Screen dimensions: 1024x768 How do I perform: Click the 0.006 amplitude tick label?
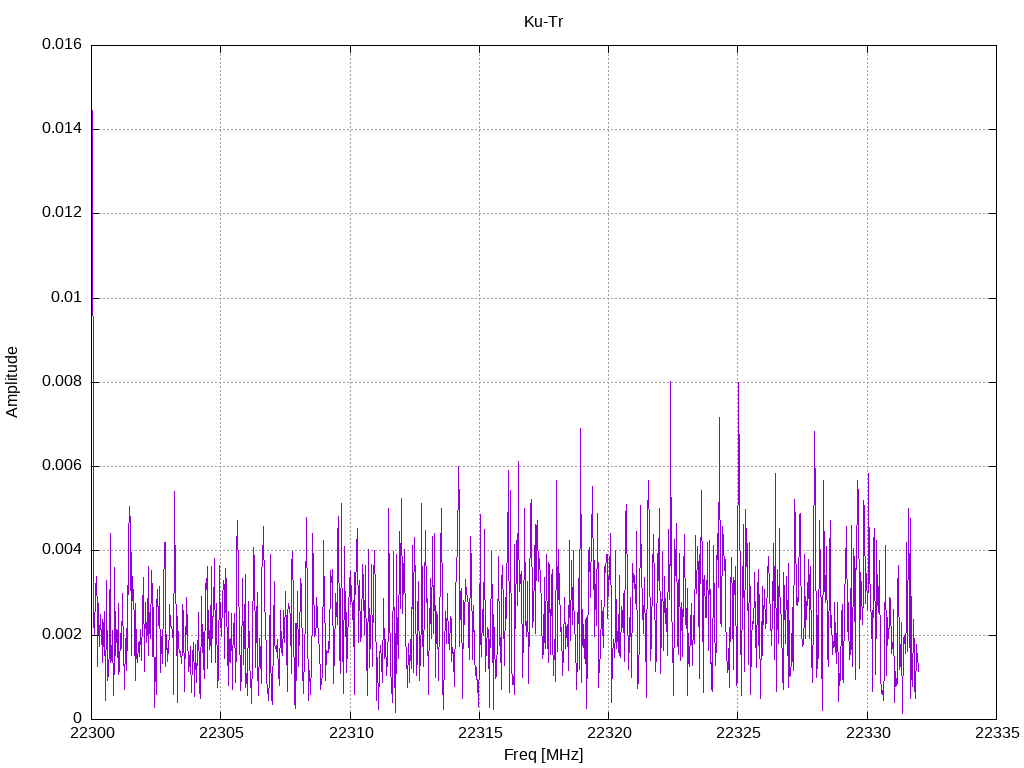[61, 466]
